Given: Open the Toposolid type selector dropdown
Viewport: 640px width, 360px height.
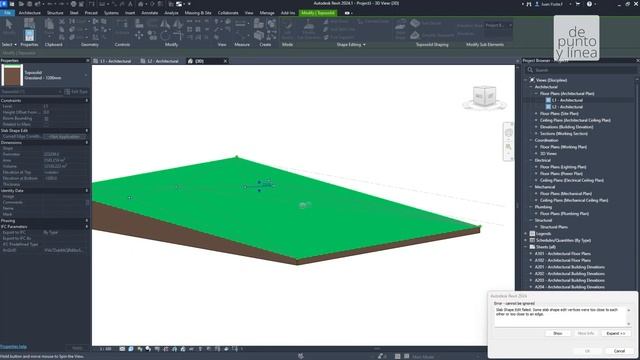Looking at the screenshot, I should click(x=86, y=75).
